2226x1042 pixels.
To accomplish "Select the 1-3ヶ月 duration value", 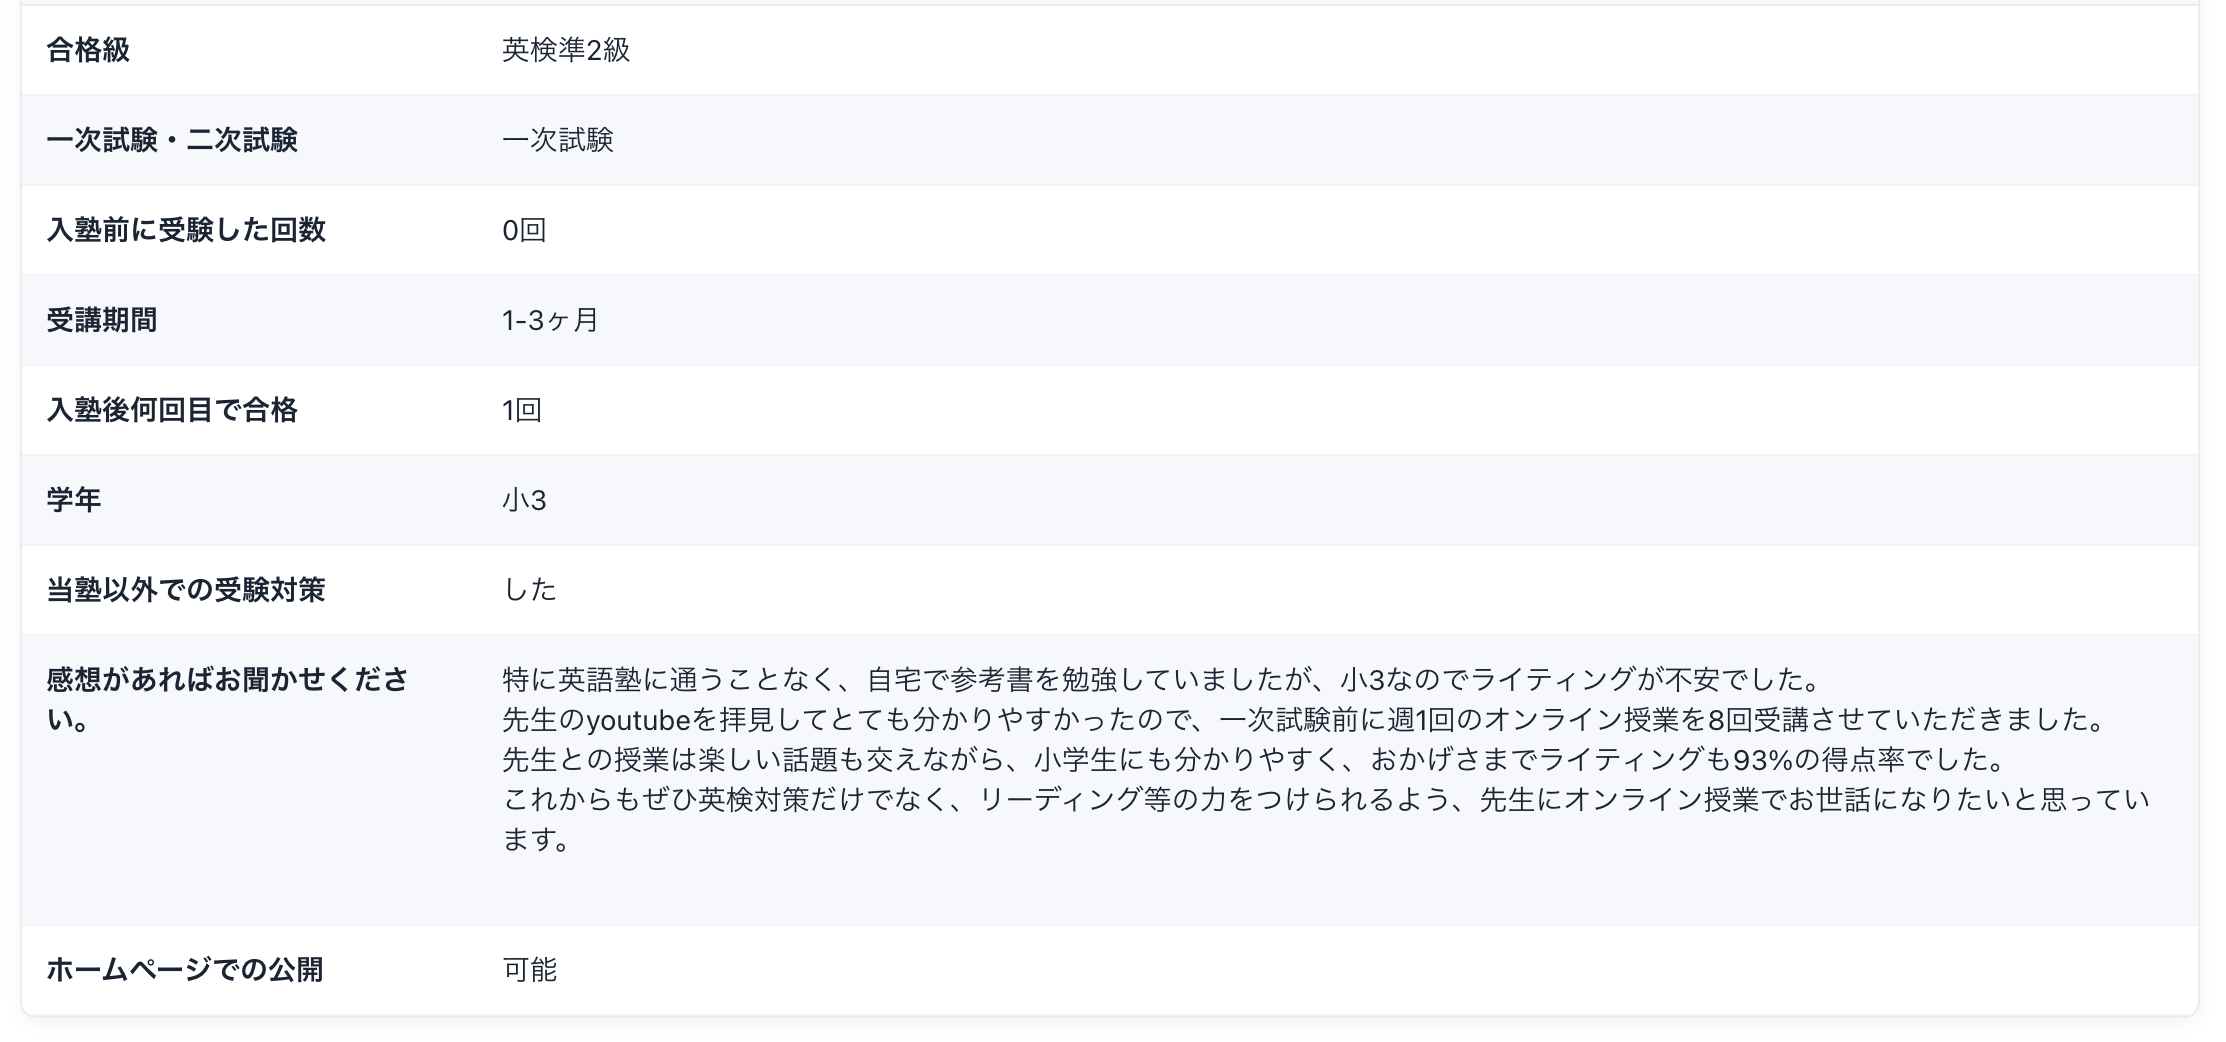I will click(x=550, y=320).
